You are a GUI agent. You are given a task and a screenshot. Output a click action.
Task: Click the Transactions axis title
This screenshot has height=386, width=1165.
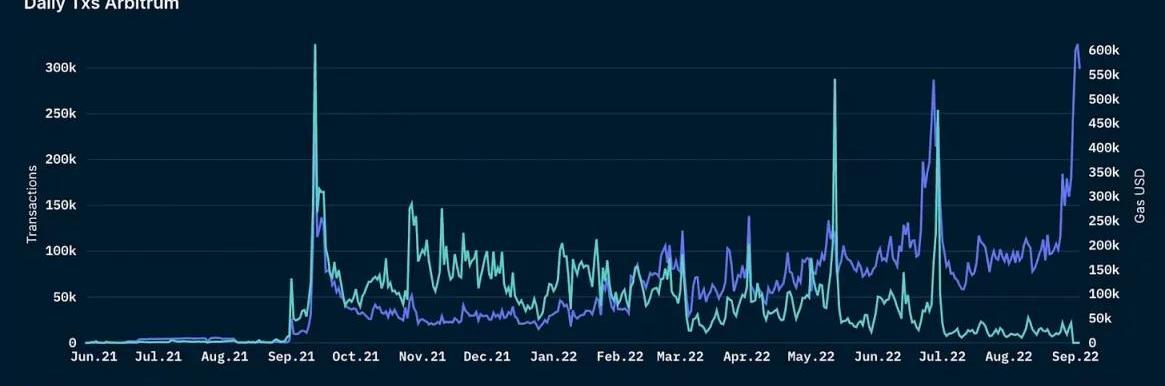[32, 205]
